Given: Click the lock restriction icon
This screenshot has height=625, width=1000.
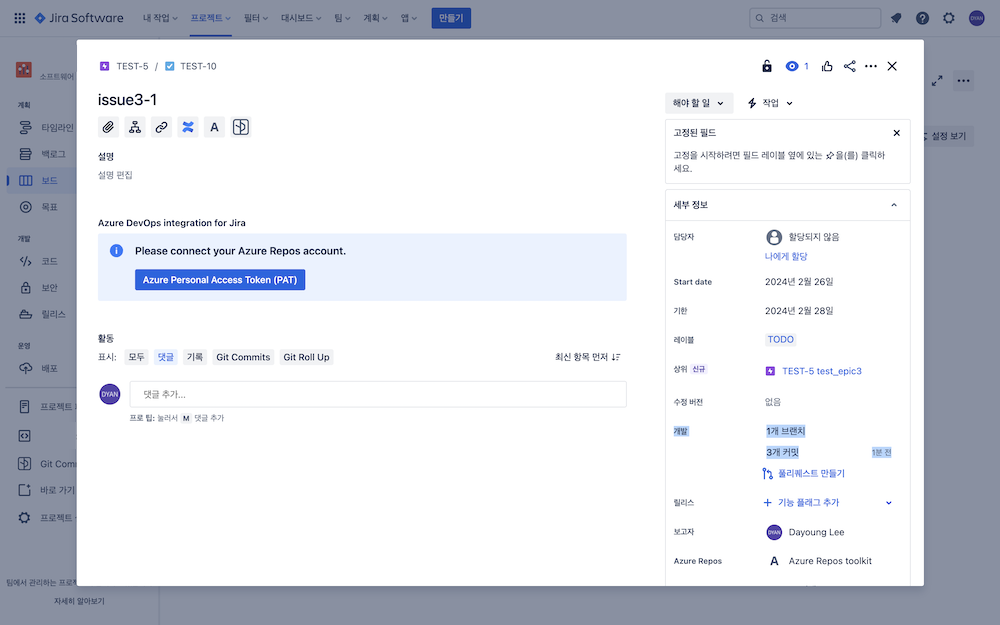Looking at the screenshot, I should [767, 66].
